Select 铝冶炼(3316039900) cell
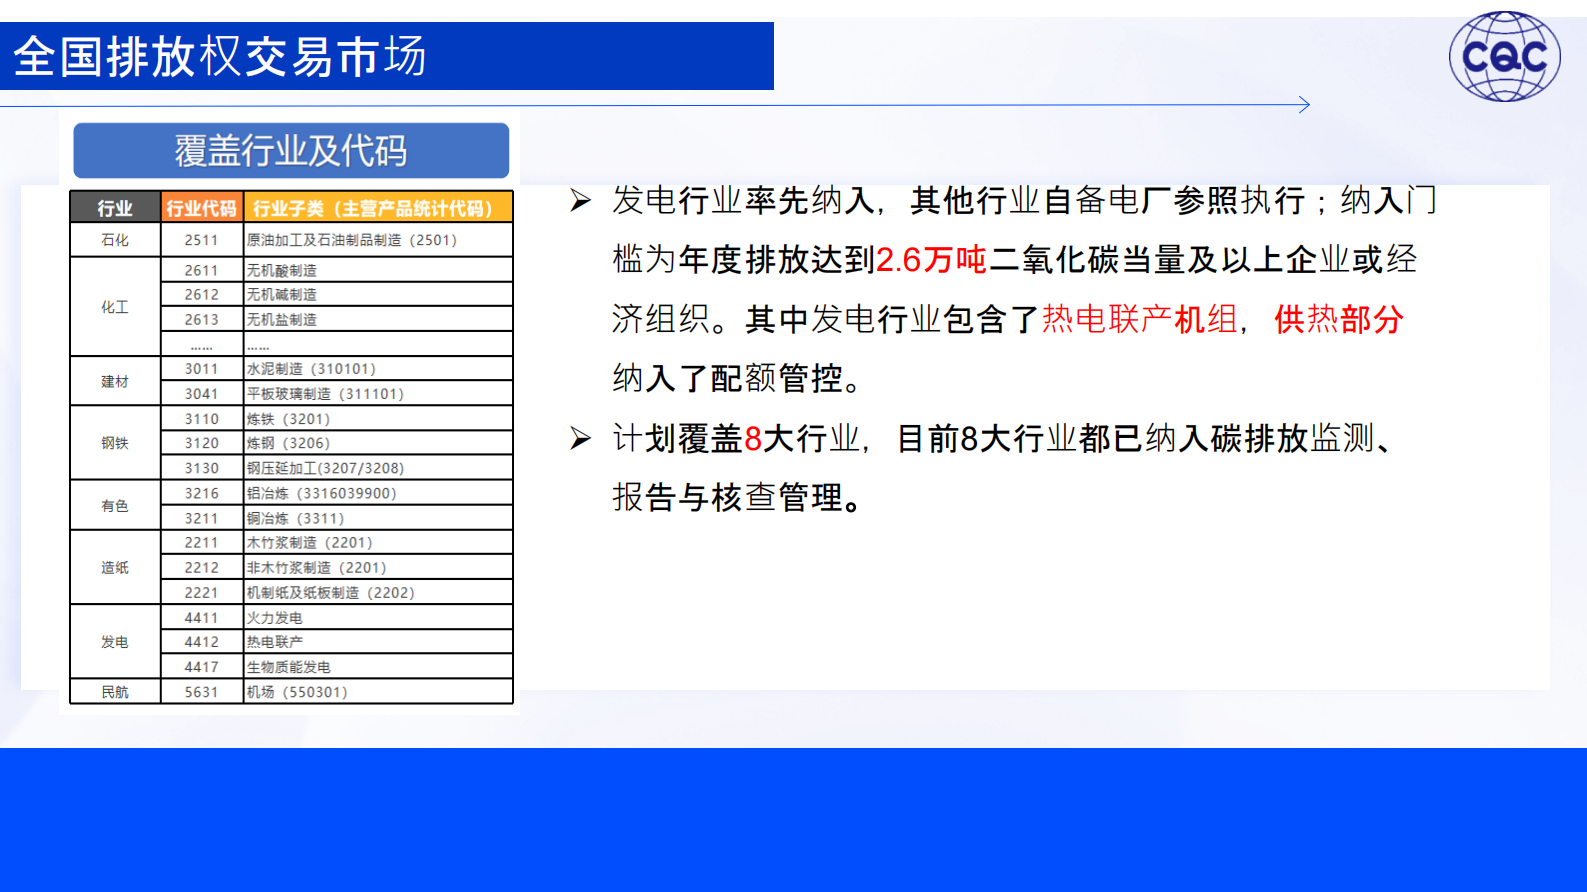The width and height of the screenshot is (1587, 892). click(x=378, y=493)
